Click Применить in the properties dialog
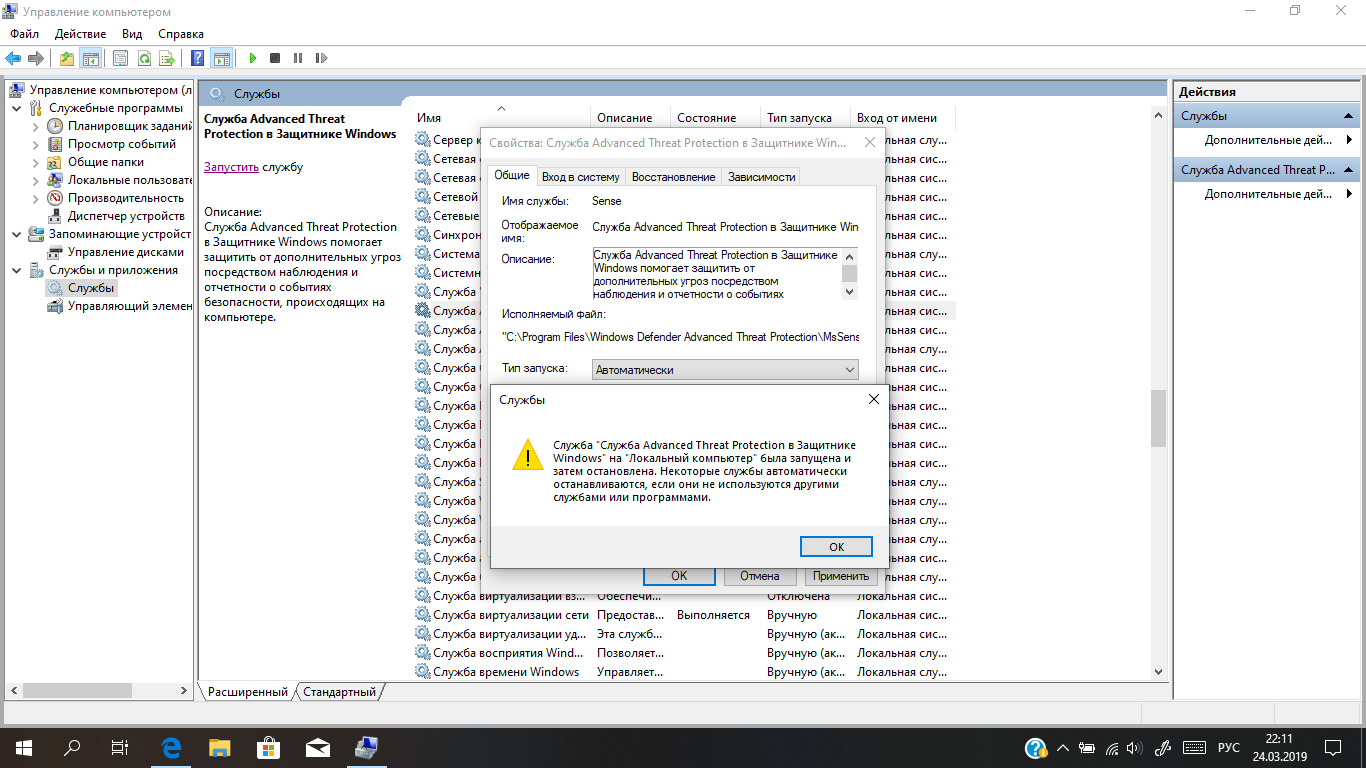The height and width of the screenshot is (768, 1366). click(841, 576)
